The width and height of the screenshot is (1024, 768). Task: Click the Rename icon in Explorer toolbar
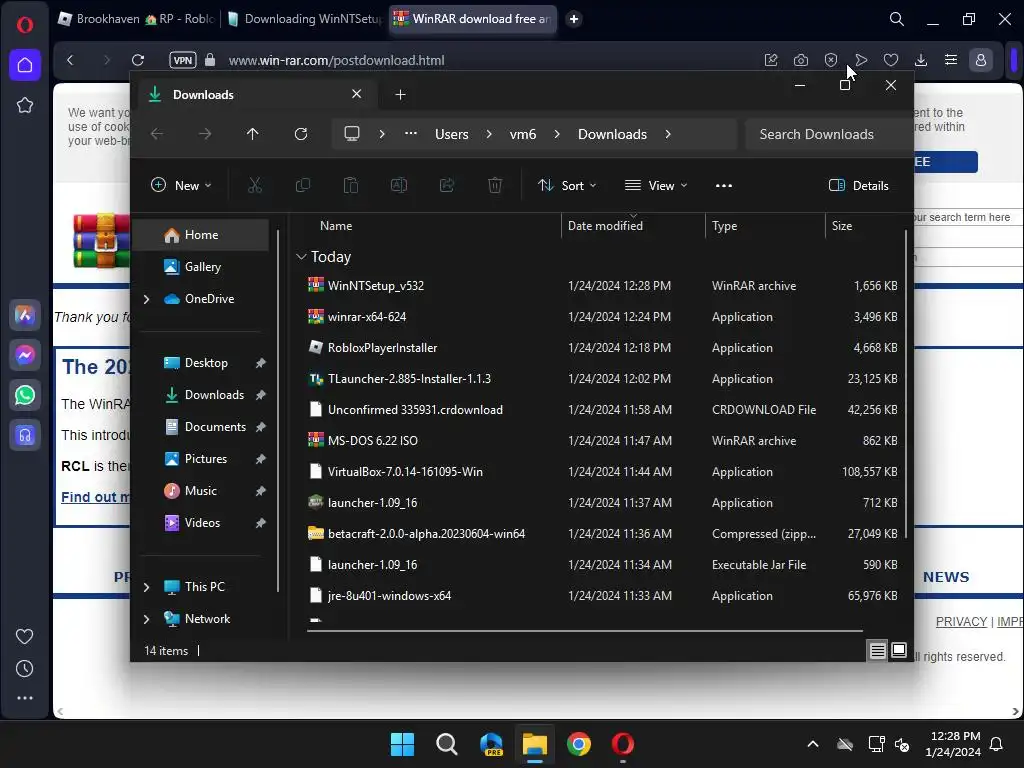[x=398, y=185]
